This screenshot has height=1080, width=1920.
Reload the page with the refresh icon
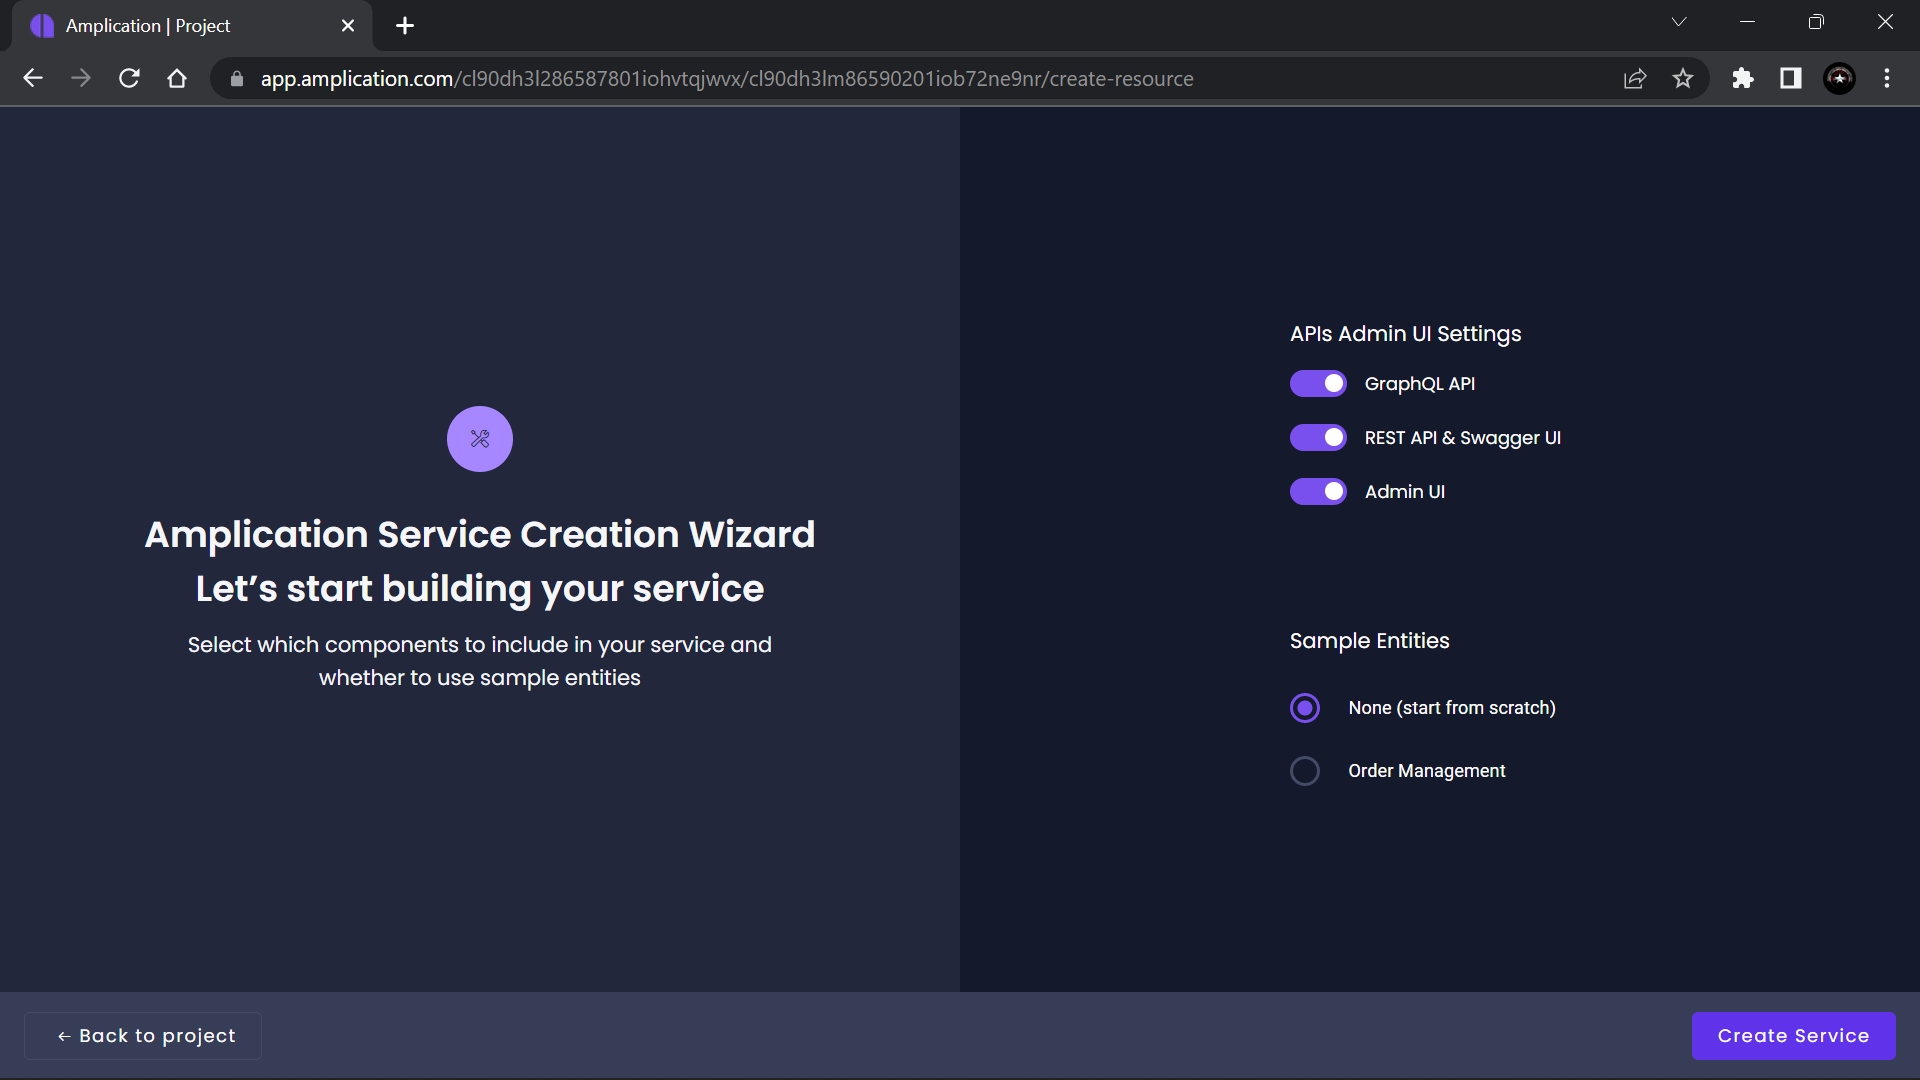129,78
